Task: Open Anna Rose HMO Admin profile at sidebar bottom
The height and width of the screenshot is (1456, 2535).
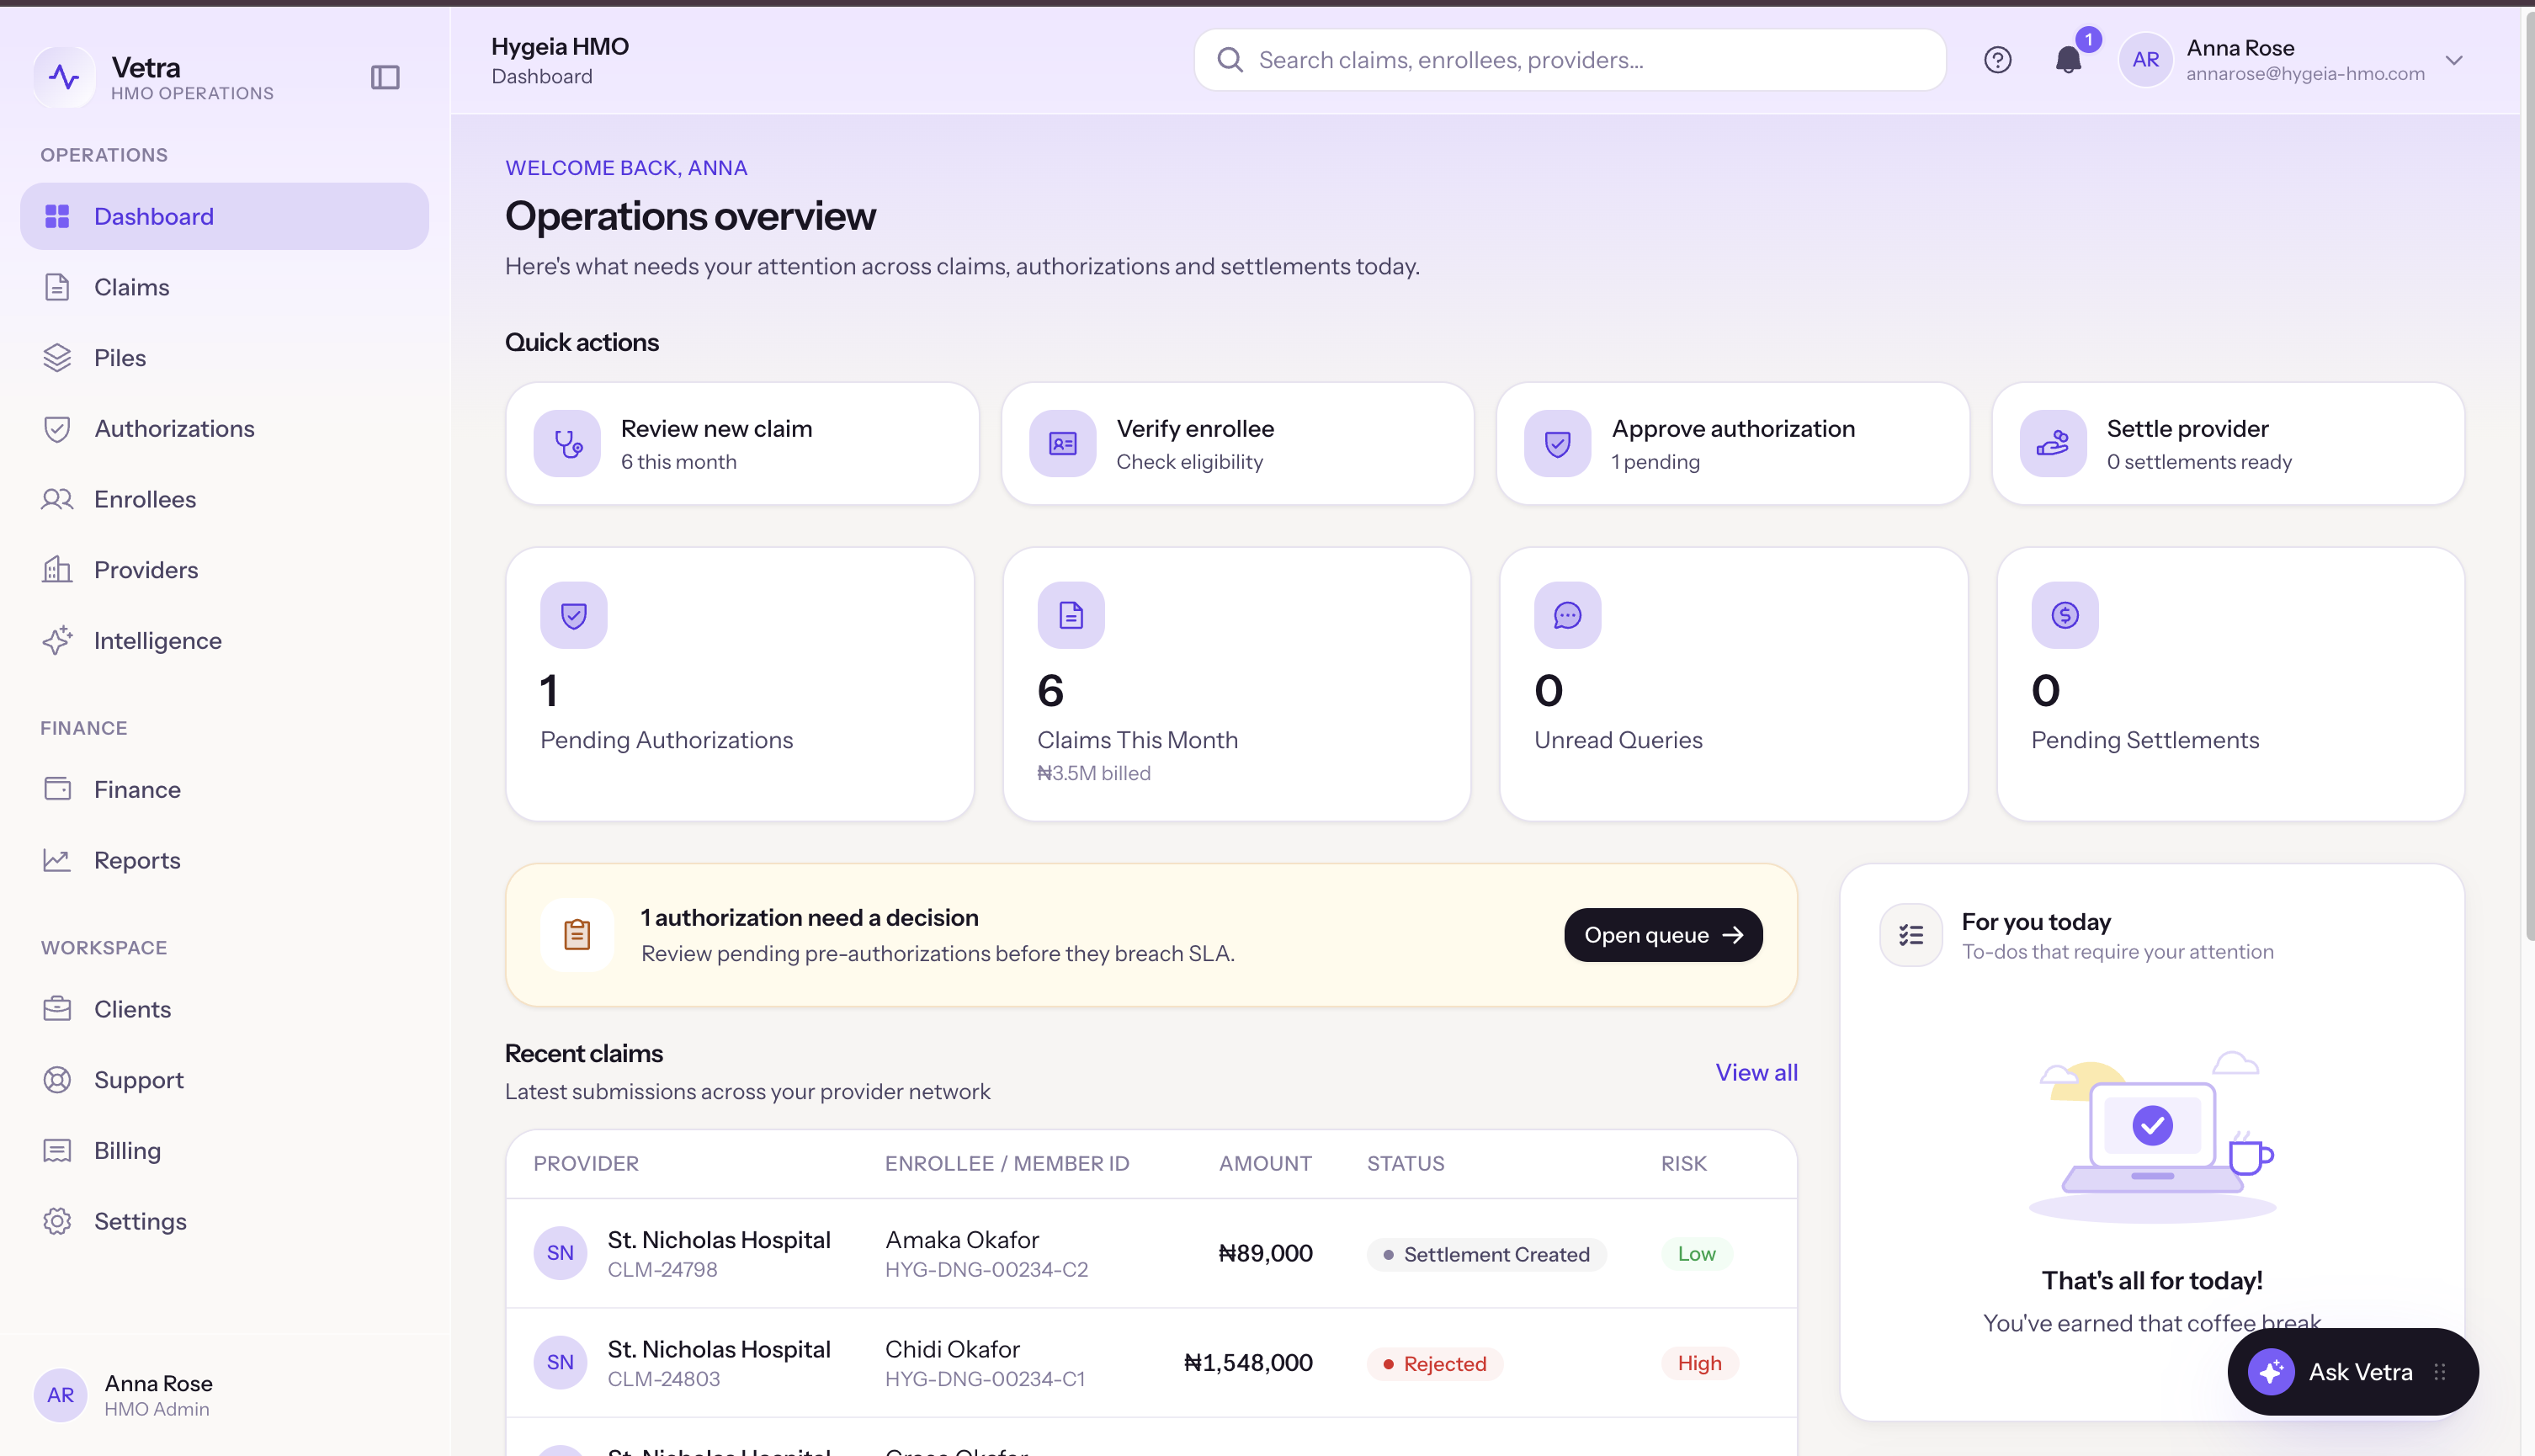Action: (x=224, y=1395)
